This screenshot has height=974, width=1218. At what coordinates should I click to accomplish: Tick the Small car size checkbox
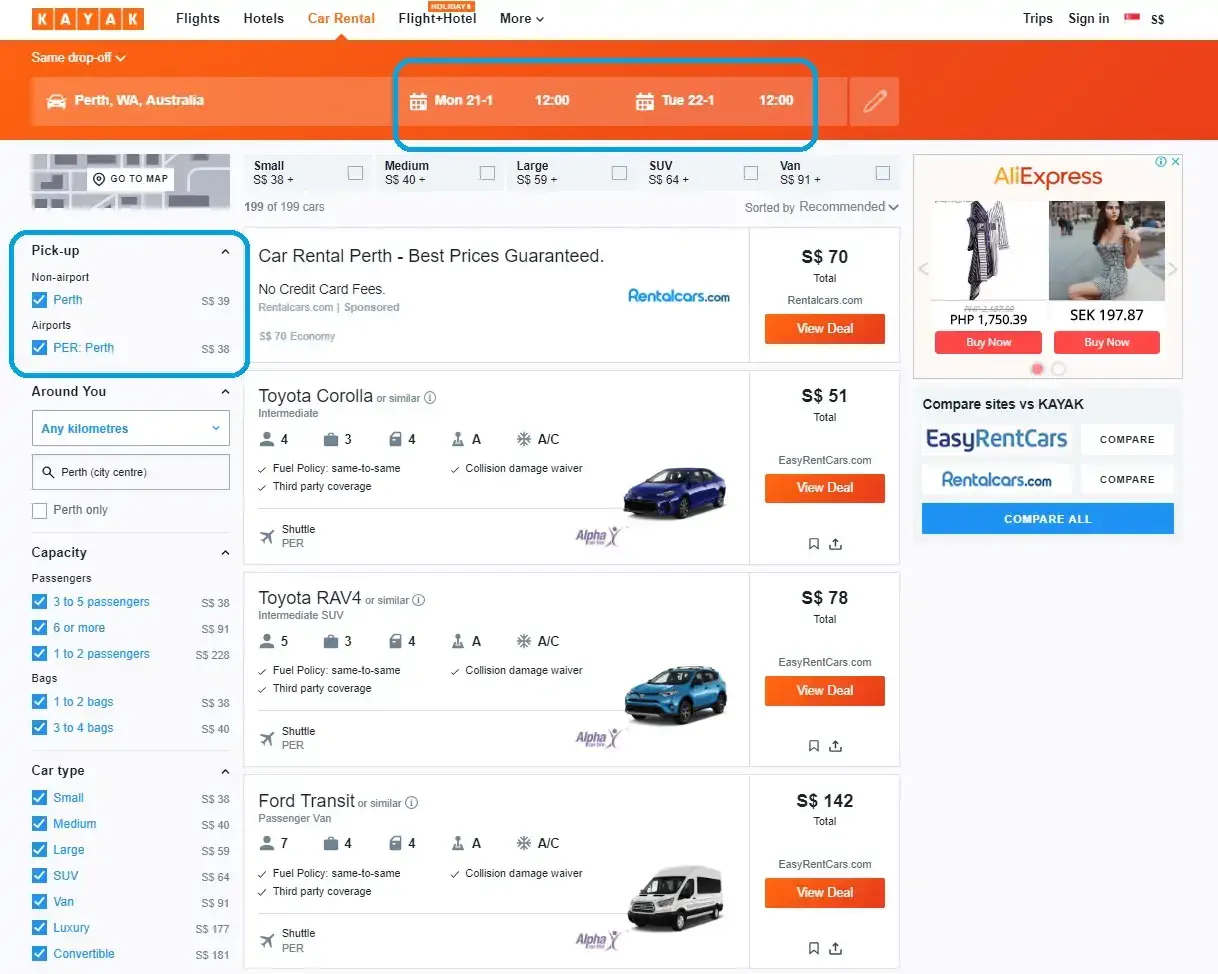[x=355, y=173]
